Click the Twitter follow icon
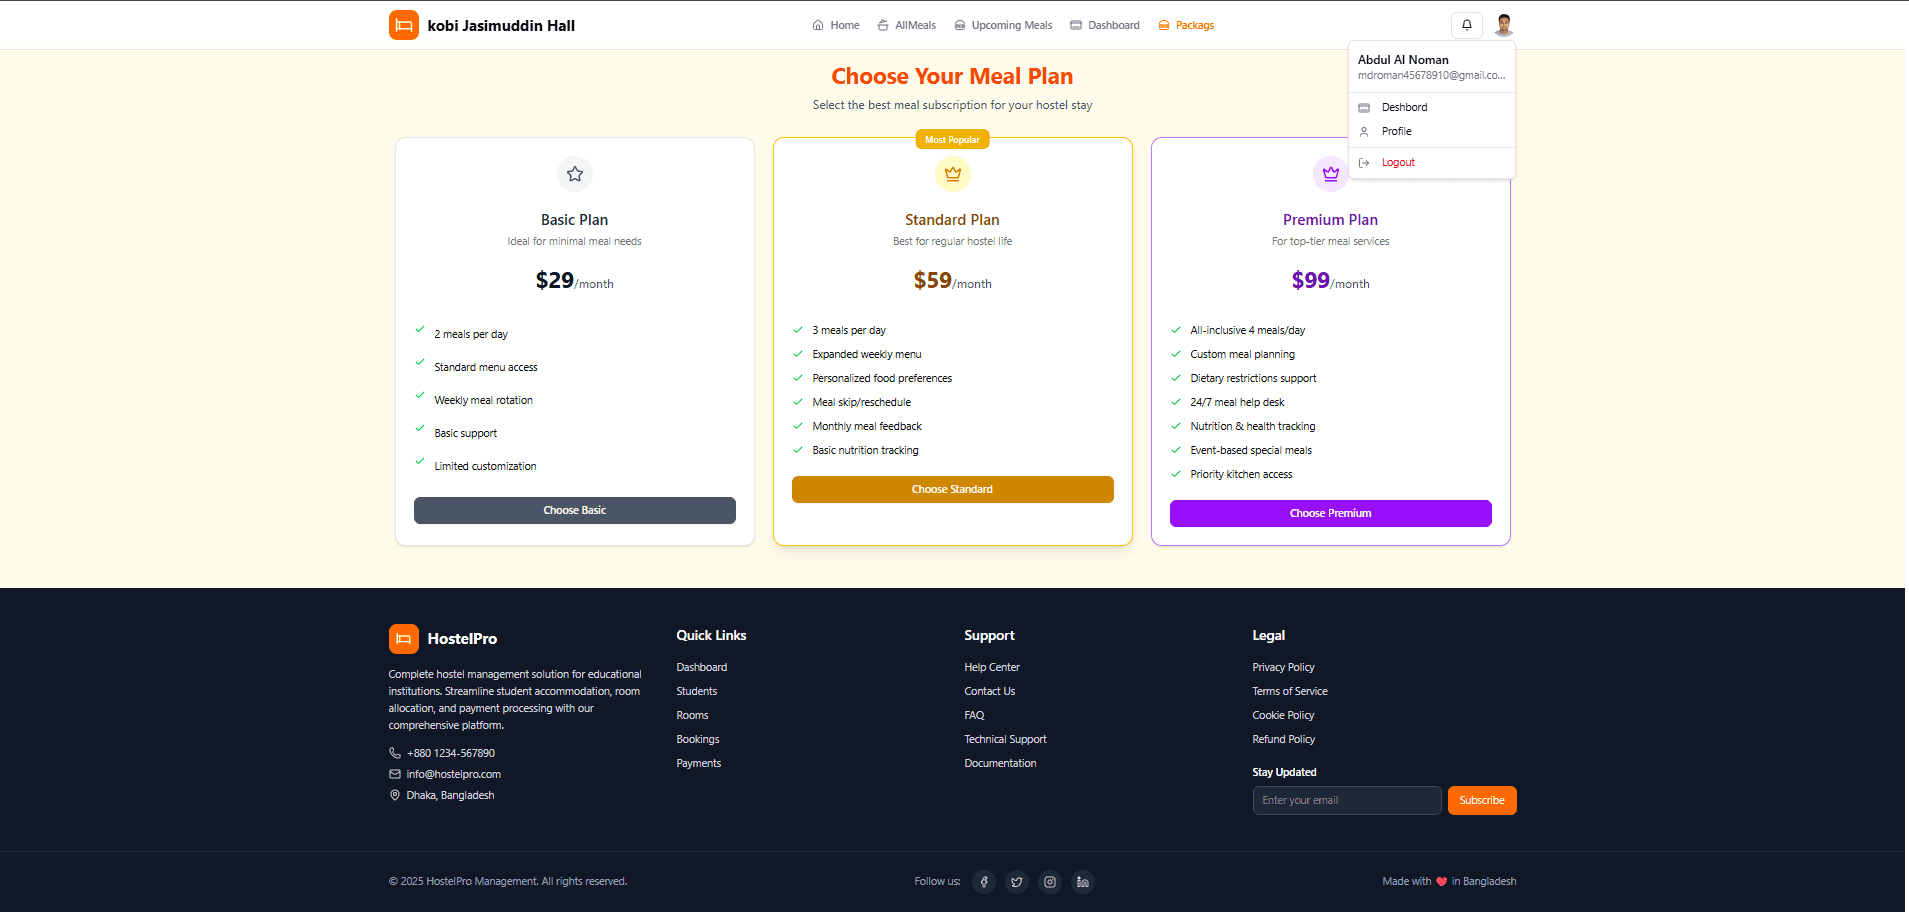Viewport: 1909px width, 912px height. [1017, 882]
